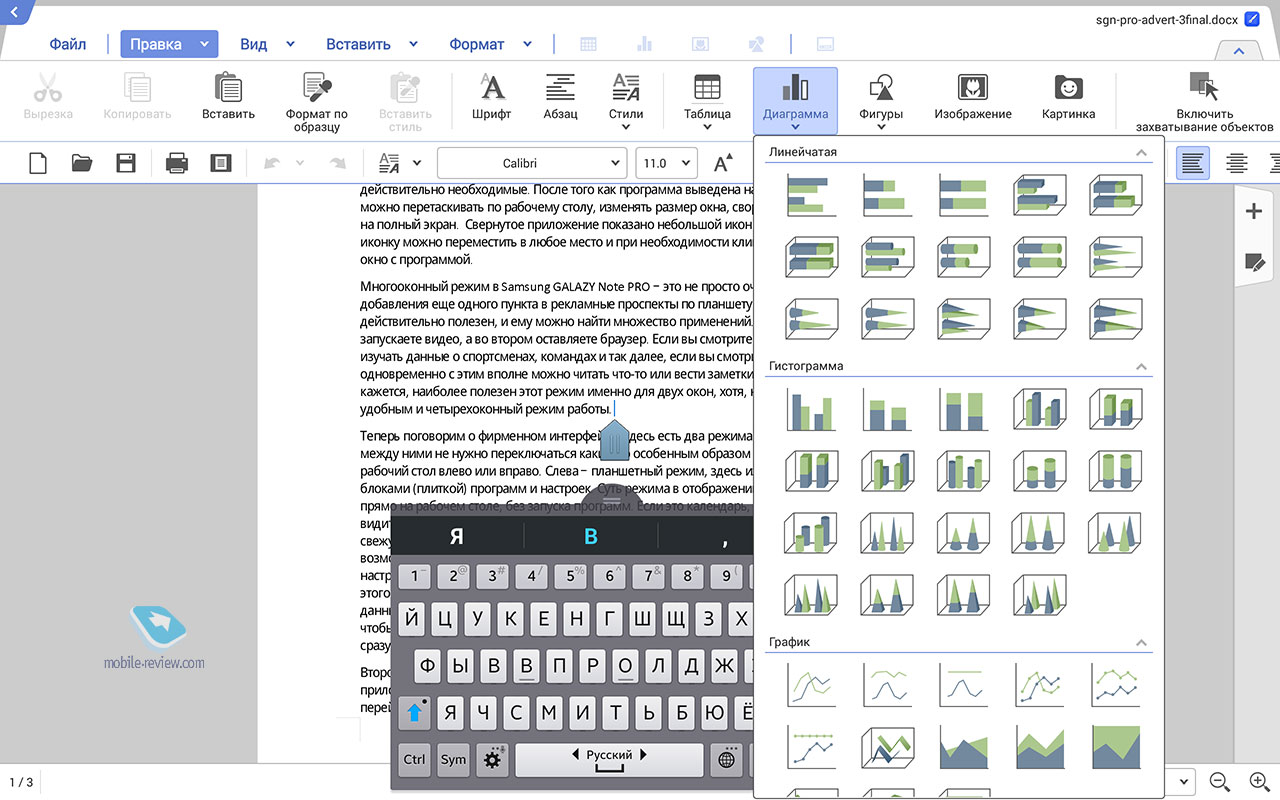
Task: Tap the Русский space bar
Action: tap(609, 759)
